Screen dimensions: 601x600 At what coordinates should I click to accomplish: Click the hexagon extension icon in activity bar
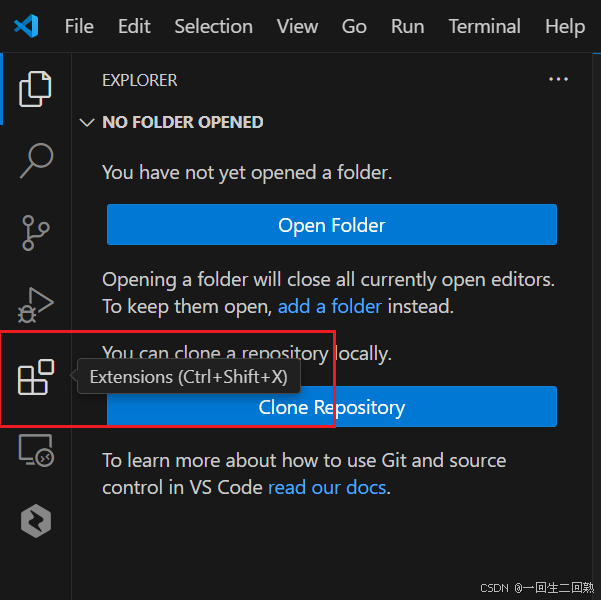click(36, 521)
